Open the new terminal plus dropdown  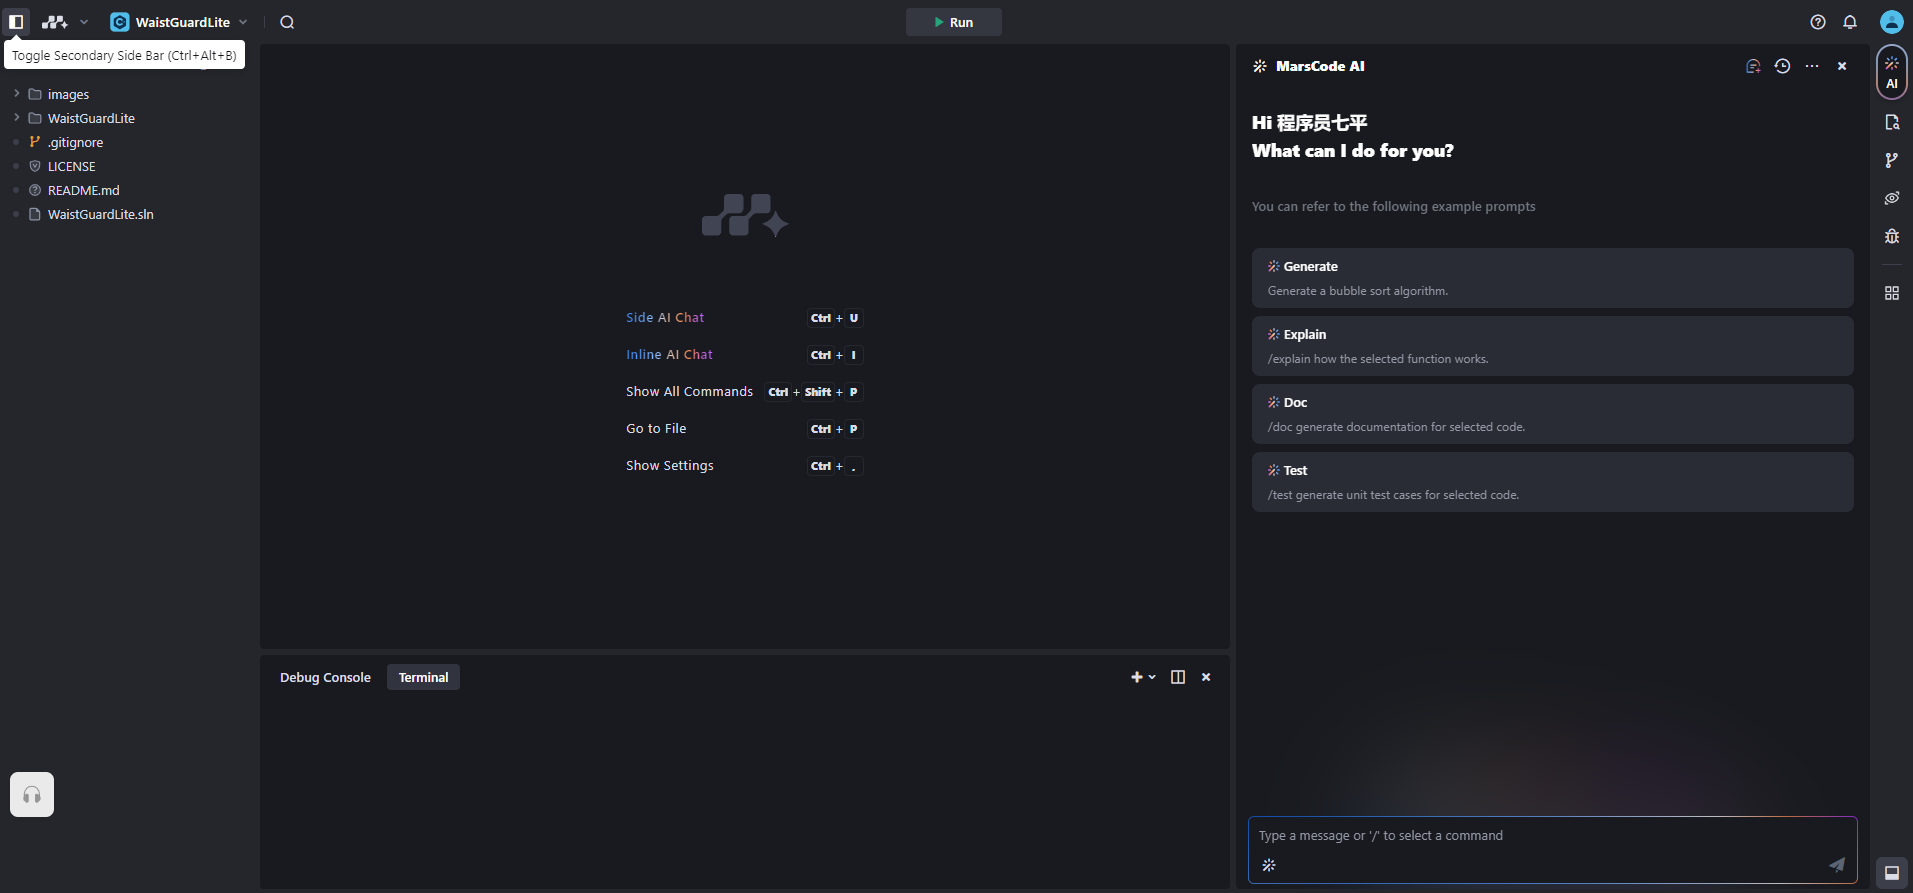[x=1142, y=677]
